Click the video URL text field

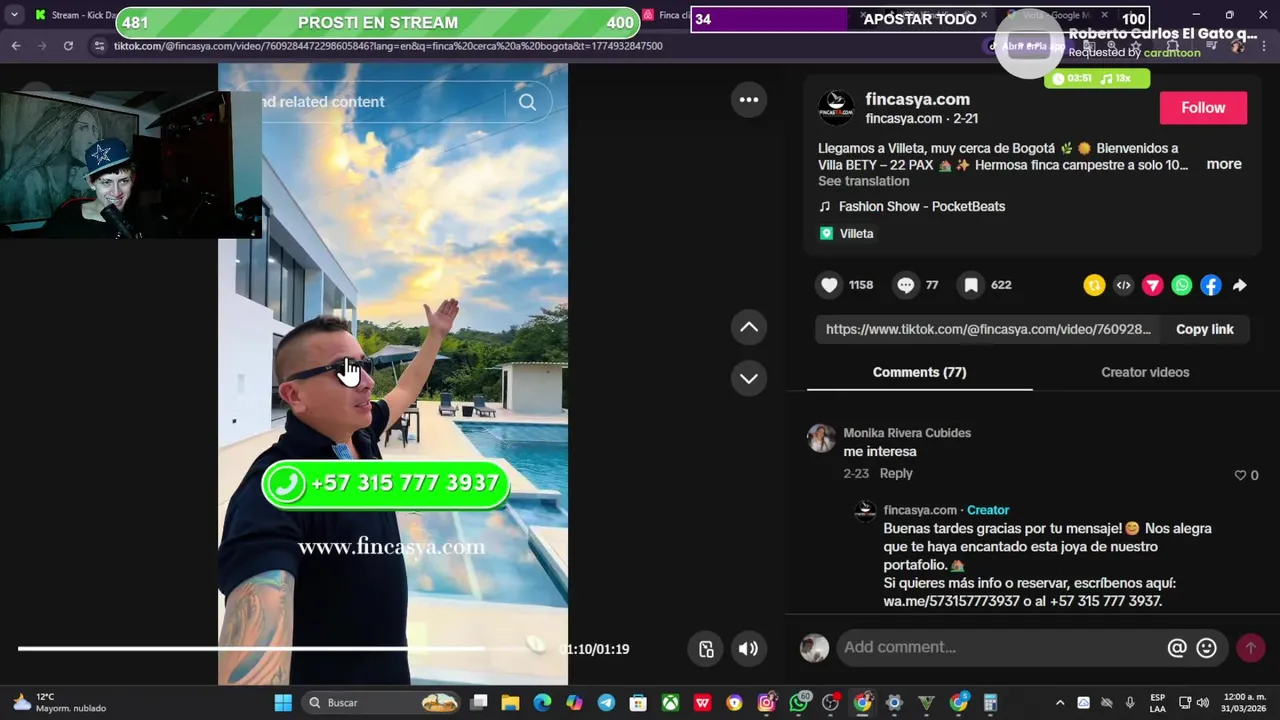988,330
